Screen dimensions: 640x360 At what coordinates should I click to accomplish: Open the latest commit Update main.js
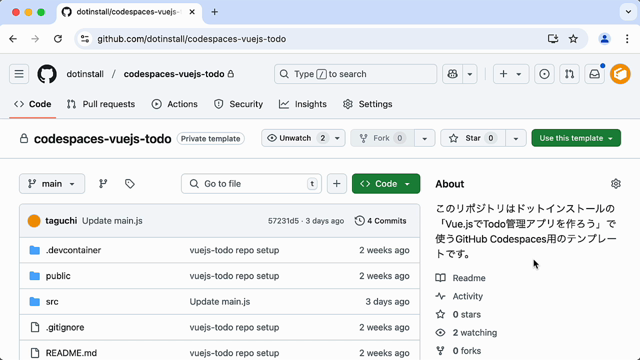[112, 221]
